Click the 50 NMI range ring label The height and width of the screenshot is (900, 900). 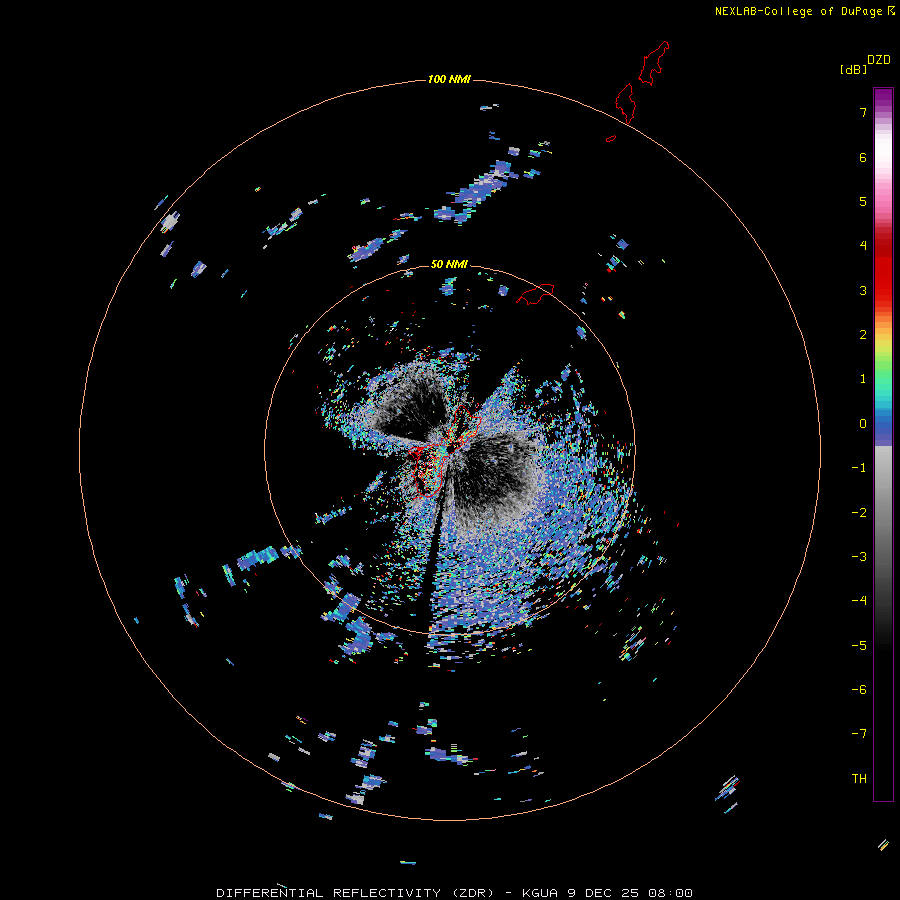[449, 264]
